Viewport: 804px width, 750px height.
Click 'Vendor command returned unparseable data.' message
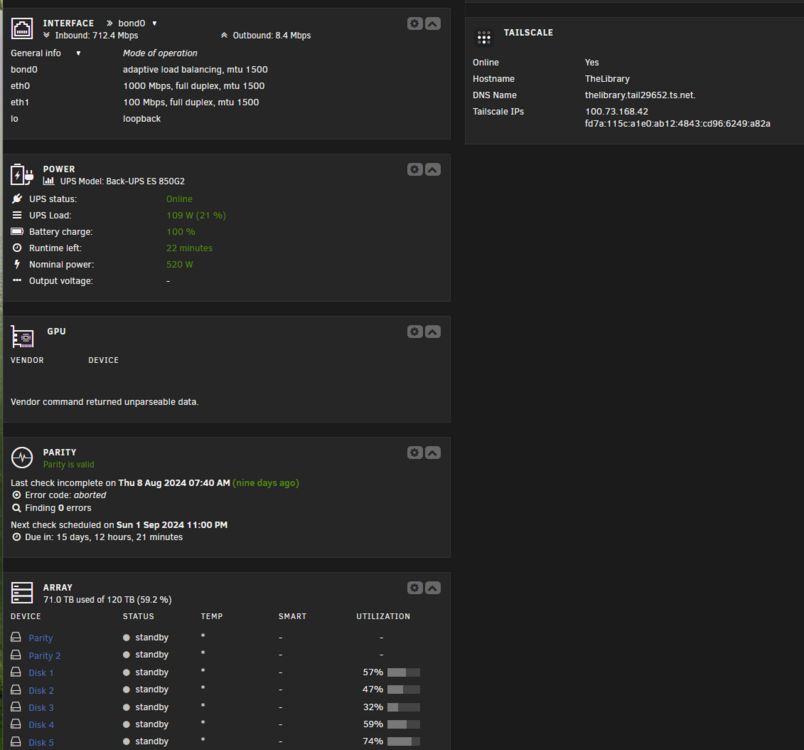pos(105,402)
